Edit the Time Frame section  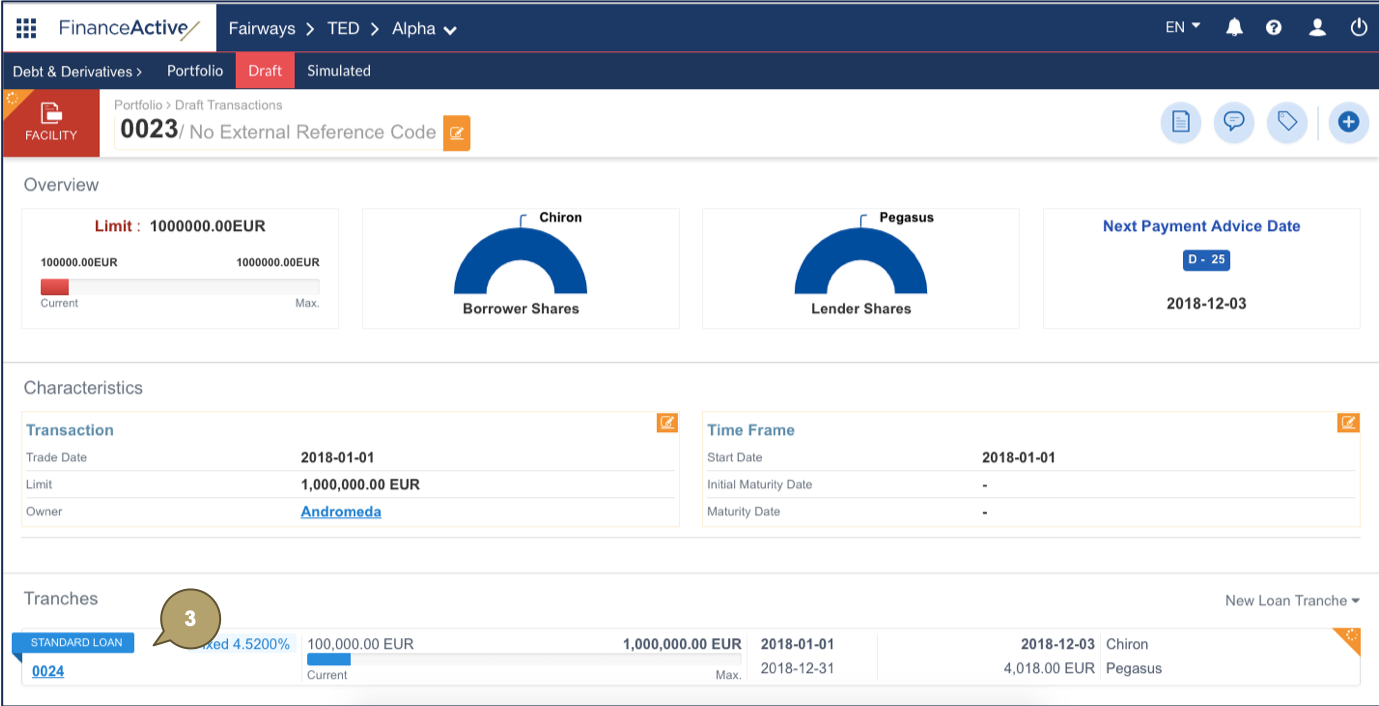(x=1348, y=423)
